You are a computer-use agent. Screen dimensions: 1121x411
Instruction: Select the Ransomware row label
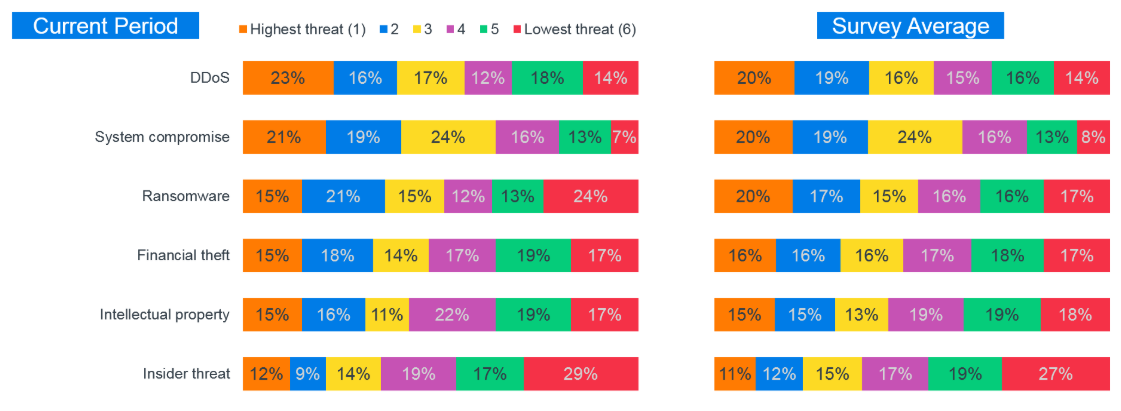[x=186, y=196]
